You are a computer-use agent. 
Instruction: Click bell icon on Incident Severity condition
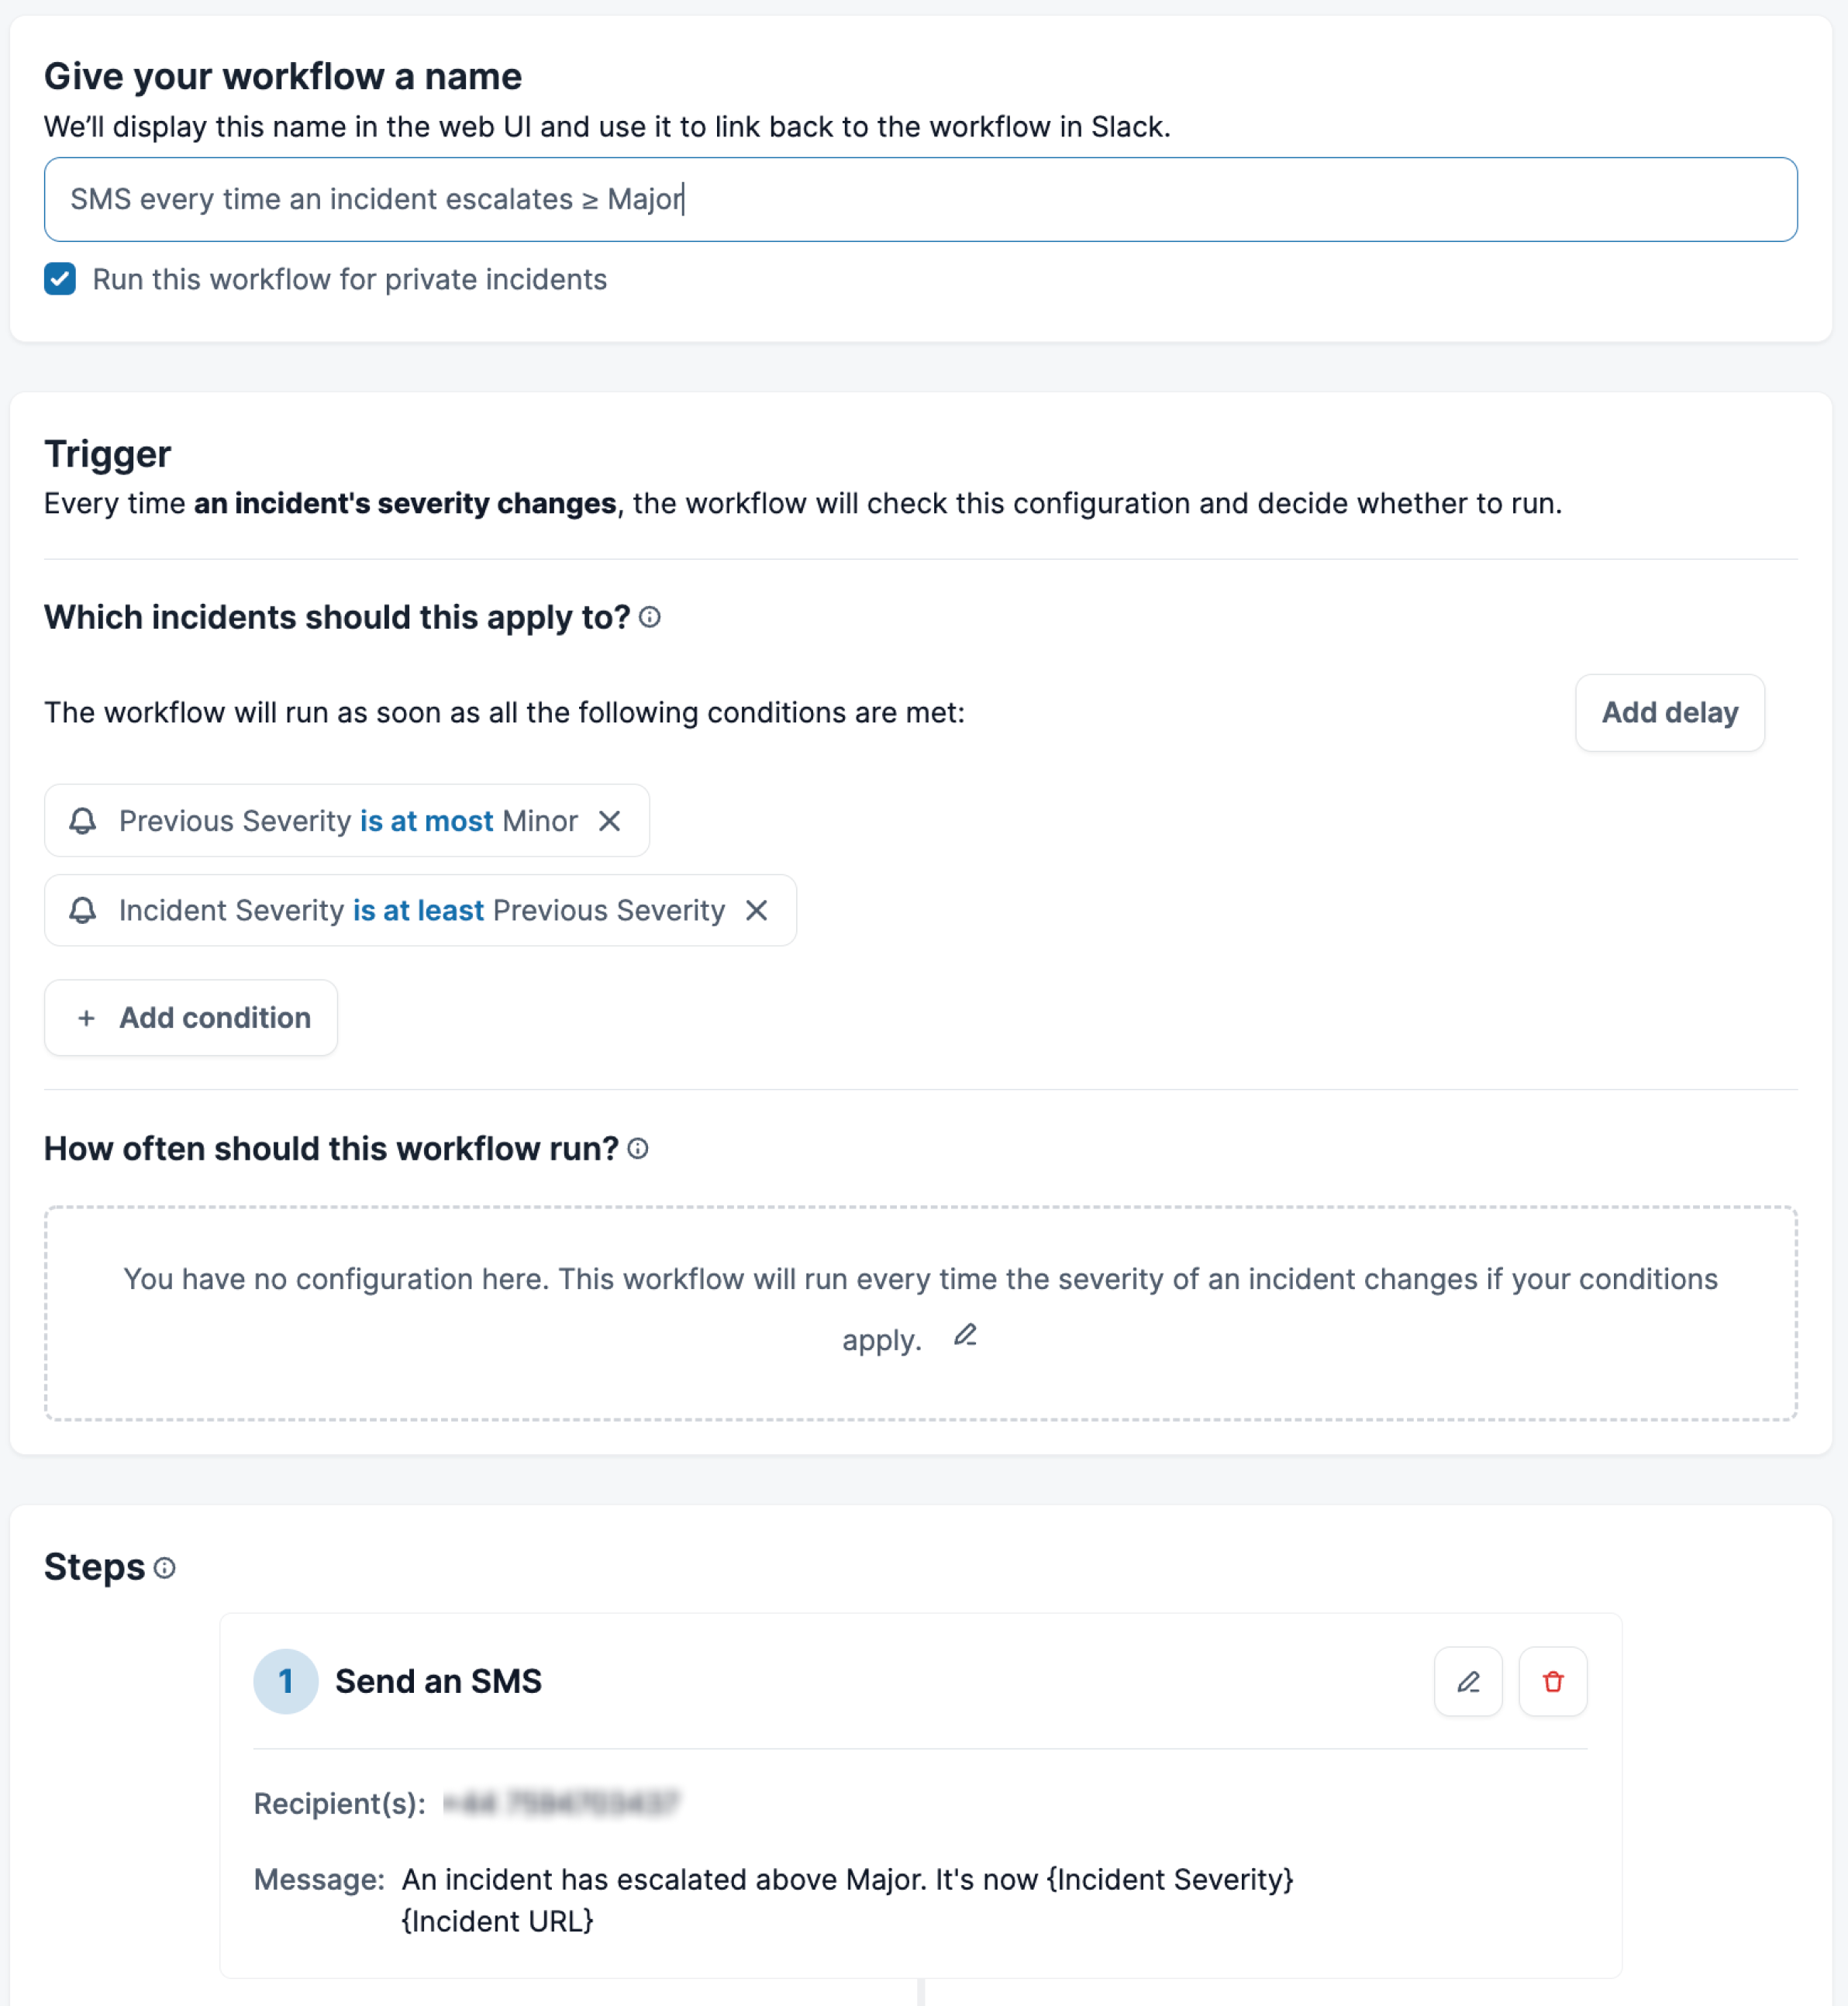[83, 910]
